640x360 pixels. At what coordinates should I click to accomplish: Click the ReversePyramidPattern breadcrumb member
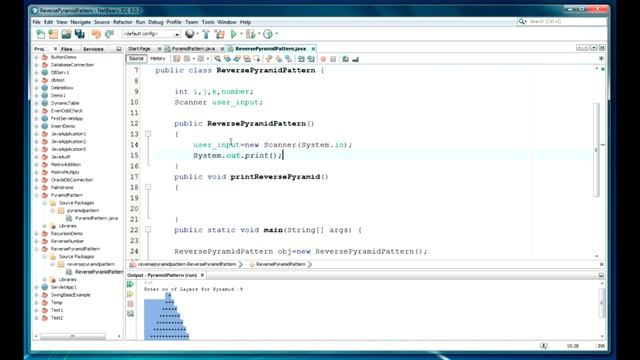point(281,264)
